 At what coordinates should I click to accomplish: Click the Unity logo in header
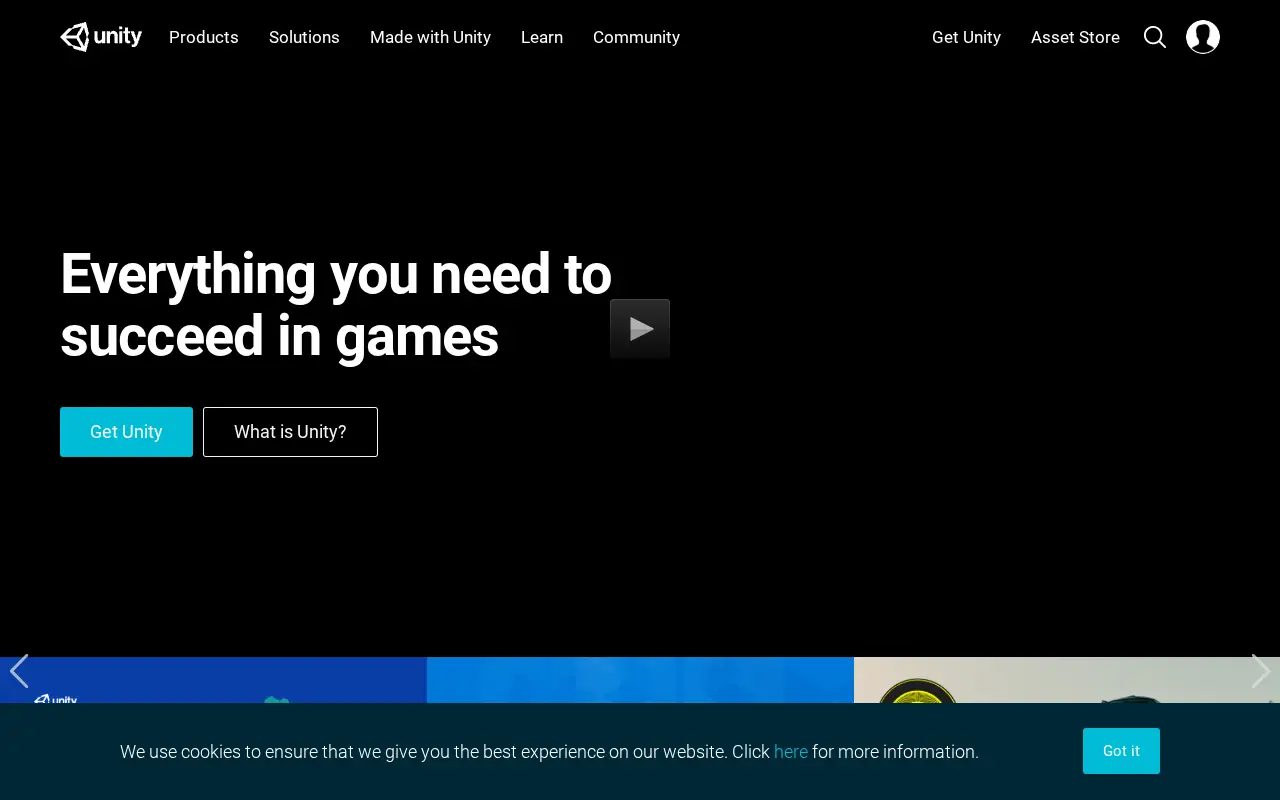click(x=101, y=37)
